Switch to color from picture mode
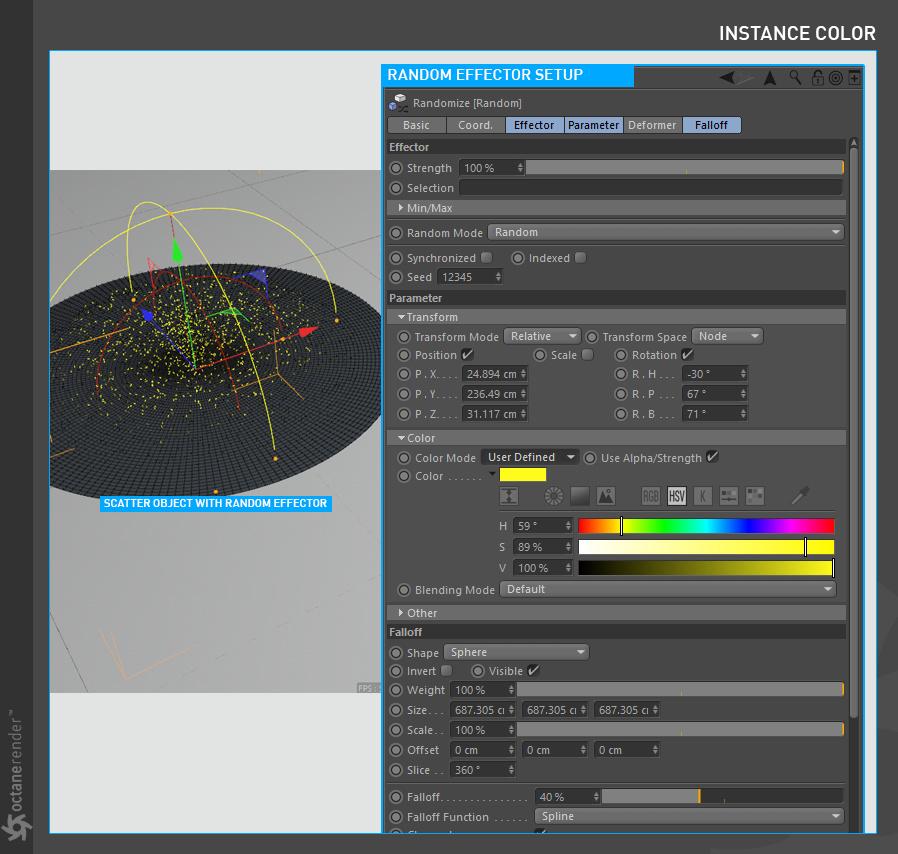 605,496
